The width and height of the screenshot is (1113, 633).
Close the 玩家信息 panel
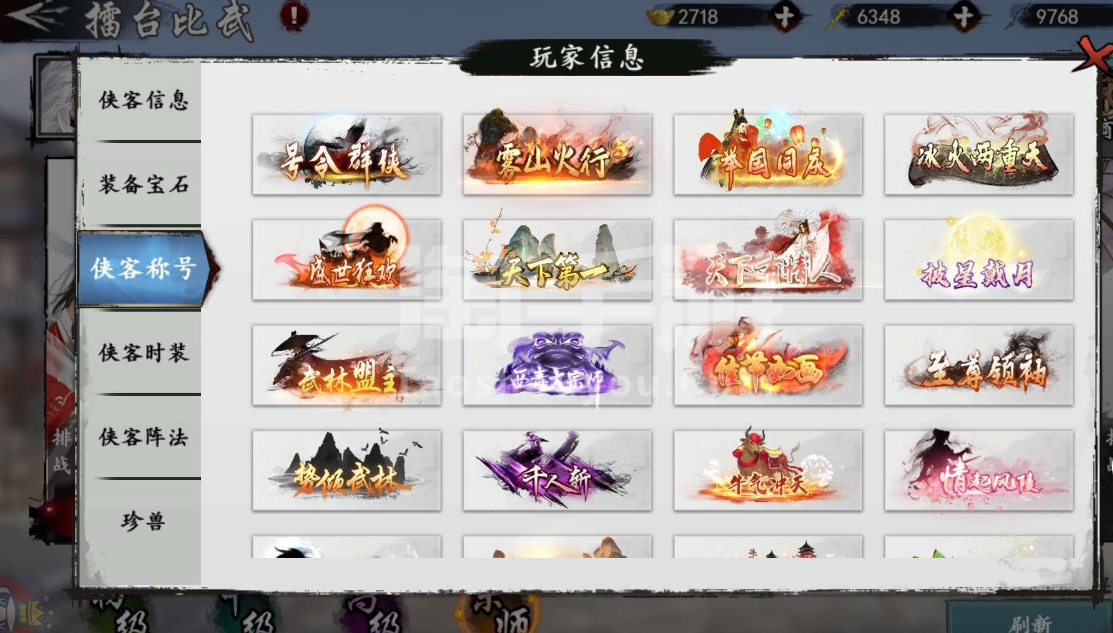click(x=1094, y=54)
